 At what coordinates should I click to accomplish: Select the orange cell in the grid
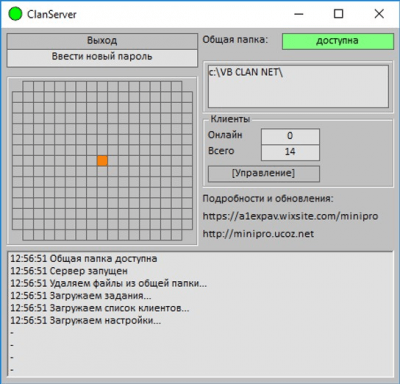102,161
